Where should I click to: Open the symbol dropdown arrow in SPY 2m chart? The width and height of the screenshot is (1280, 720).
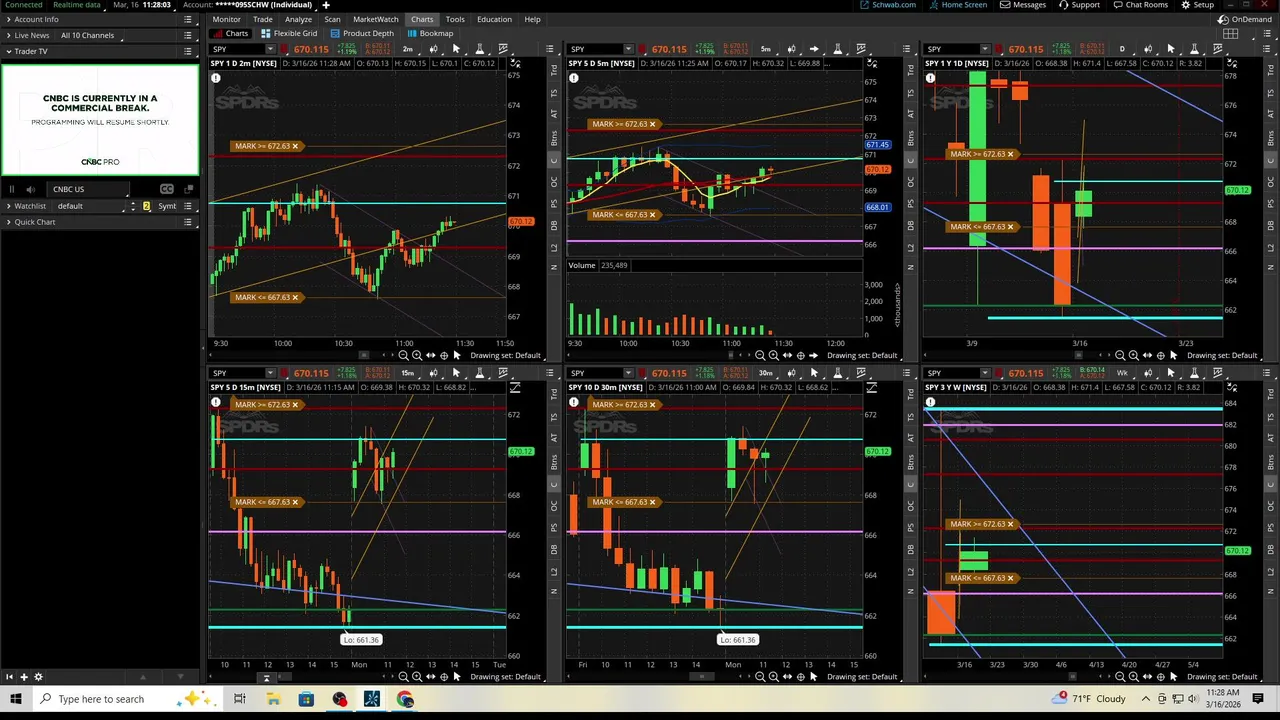point(270,49)
